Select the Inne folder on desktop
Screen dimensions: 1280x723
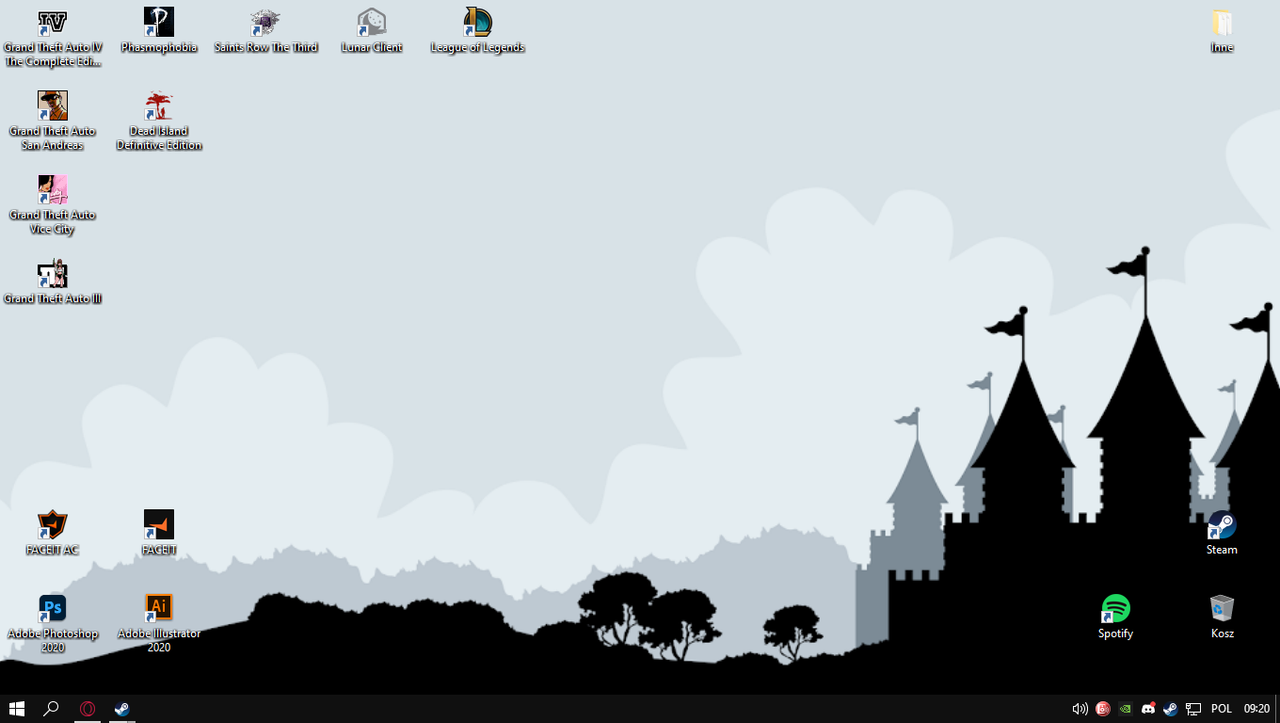tap(1222, 31)
